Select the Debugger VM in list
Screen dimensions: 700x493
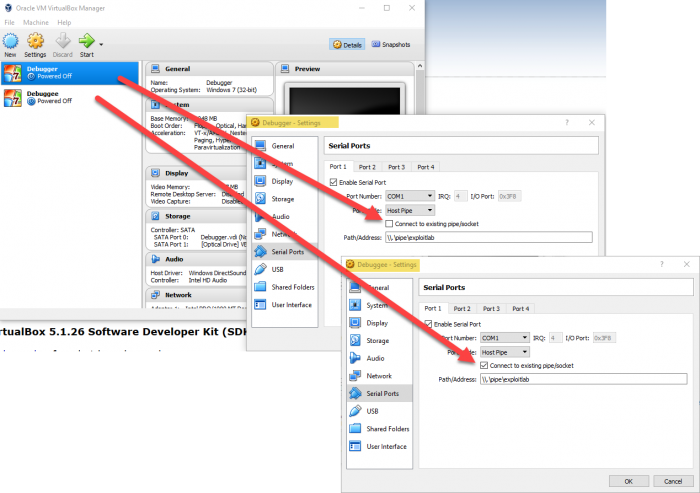click(x=70, y=73)
